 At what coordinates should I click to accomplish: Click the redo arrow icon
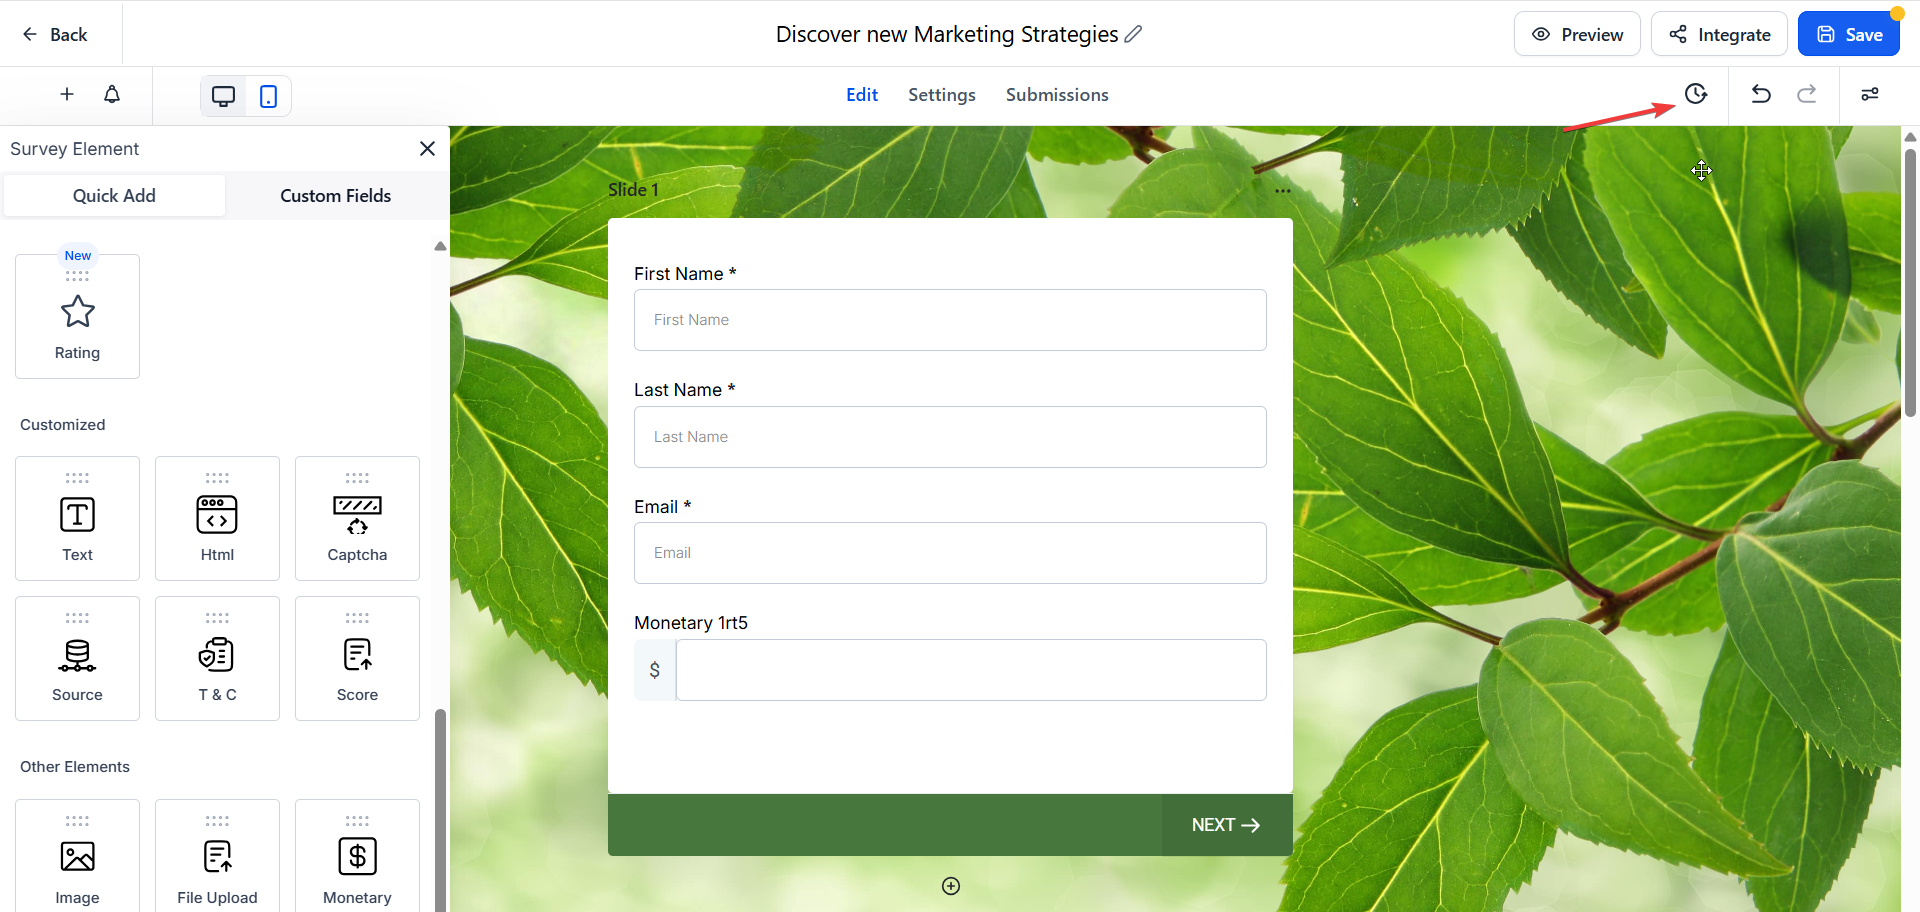point(1806,94)
